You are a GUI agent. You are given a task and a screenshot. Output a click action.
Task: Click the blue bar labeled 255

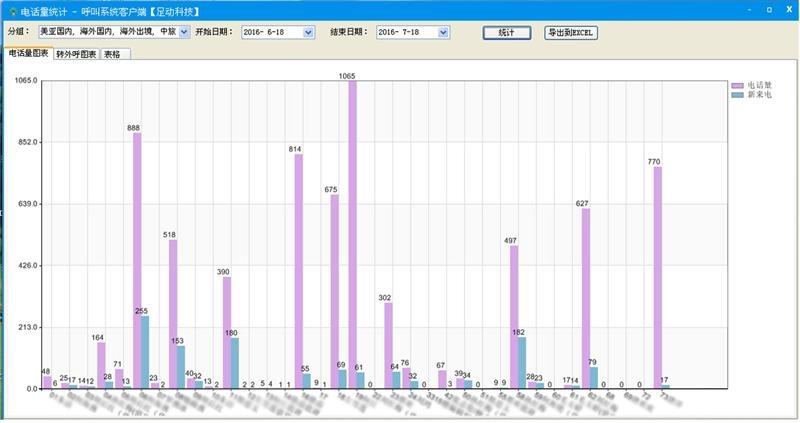[145, 352]
